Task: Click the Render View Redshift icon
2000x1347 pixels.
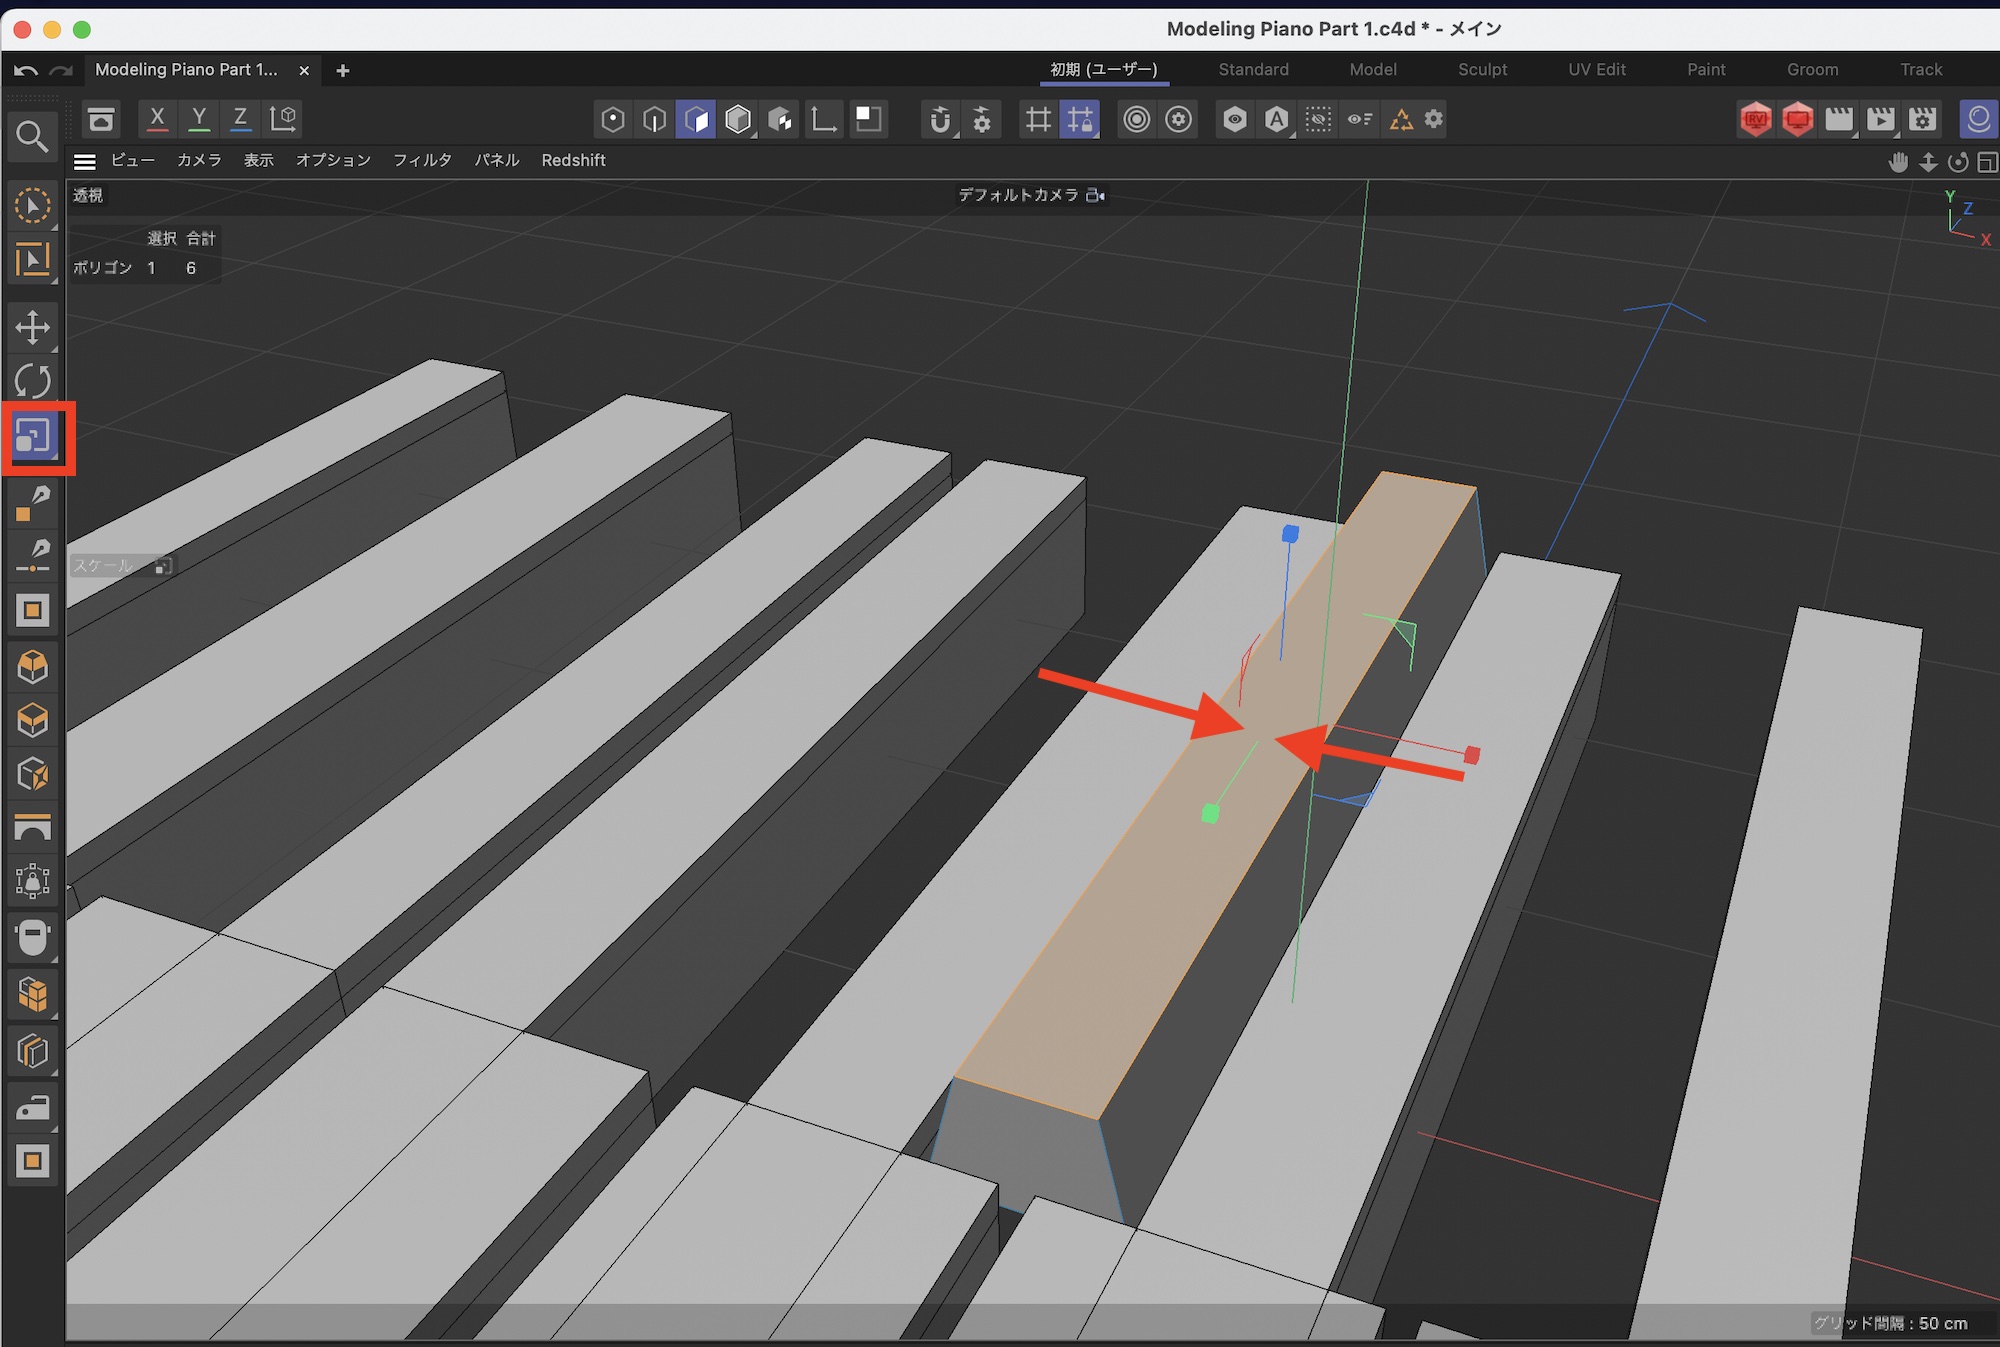Action: click(1756, 120)
